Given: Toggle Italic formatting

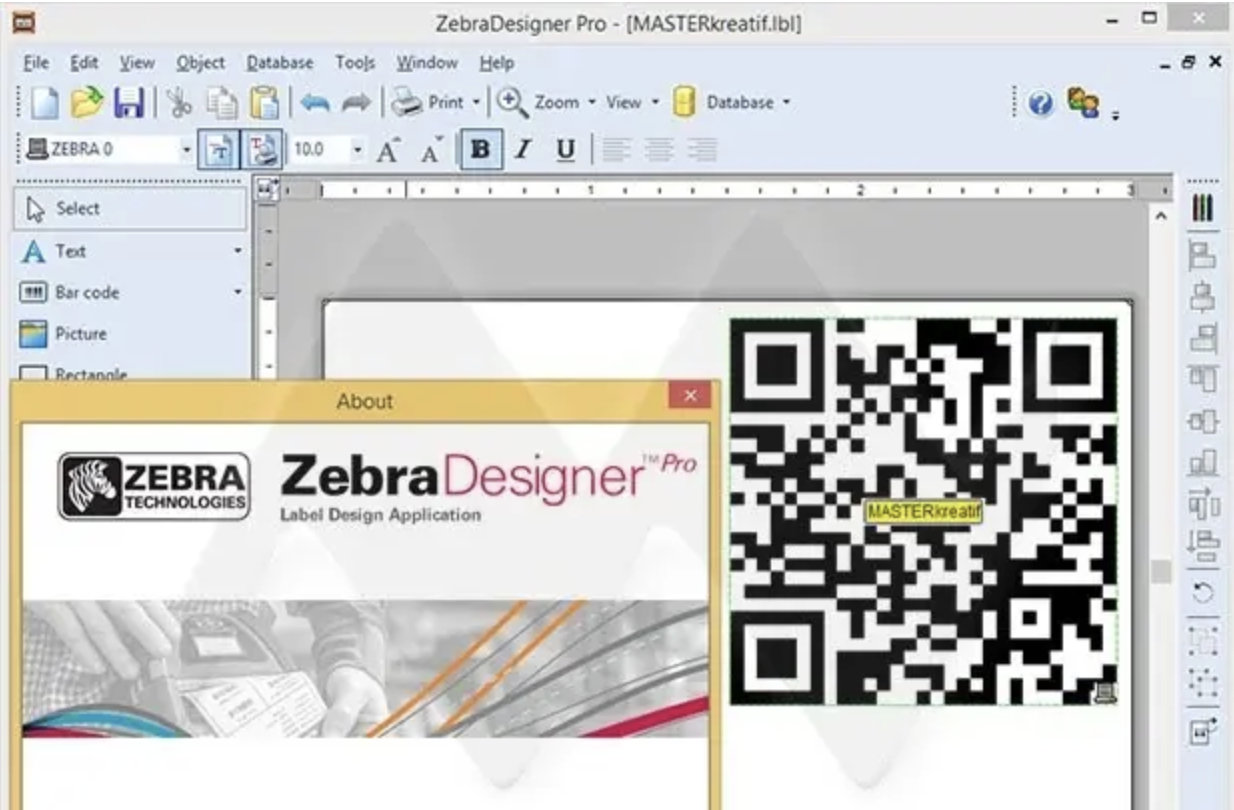Looking at the screenshot, I should tap(522, 150).
